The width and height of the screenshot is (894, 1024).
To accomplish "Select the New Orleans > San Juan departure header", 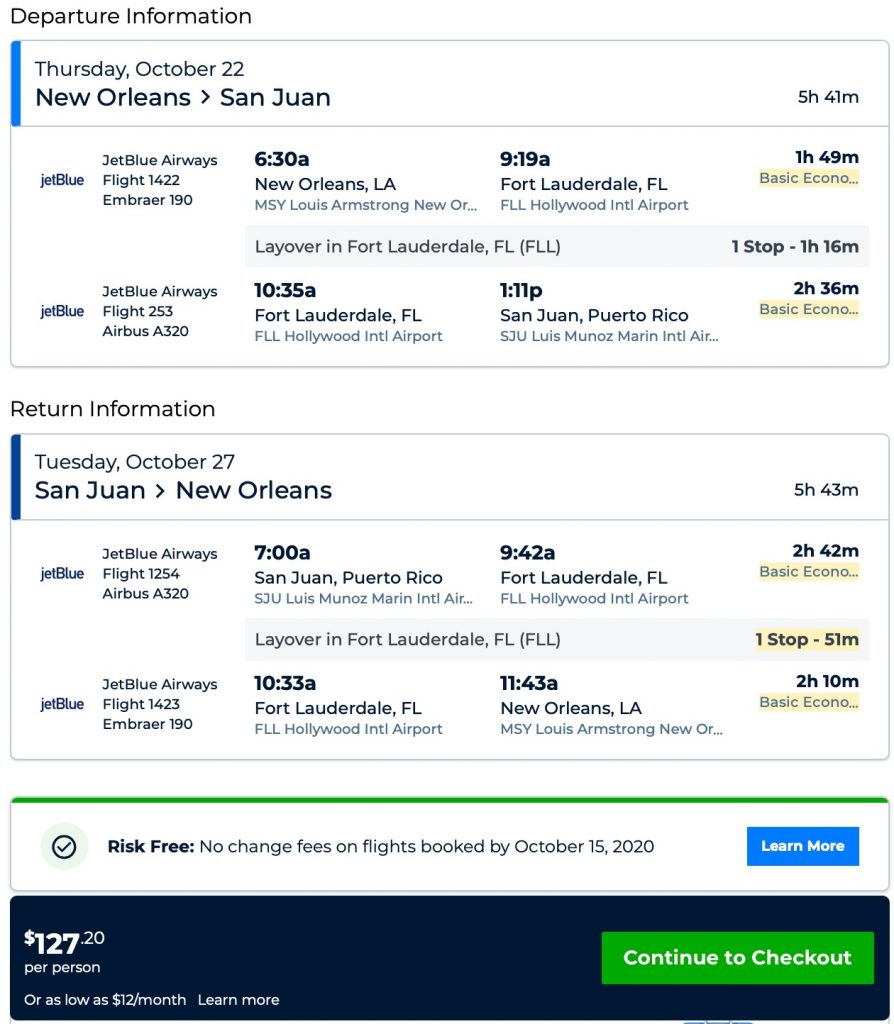I will [183, 97].
